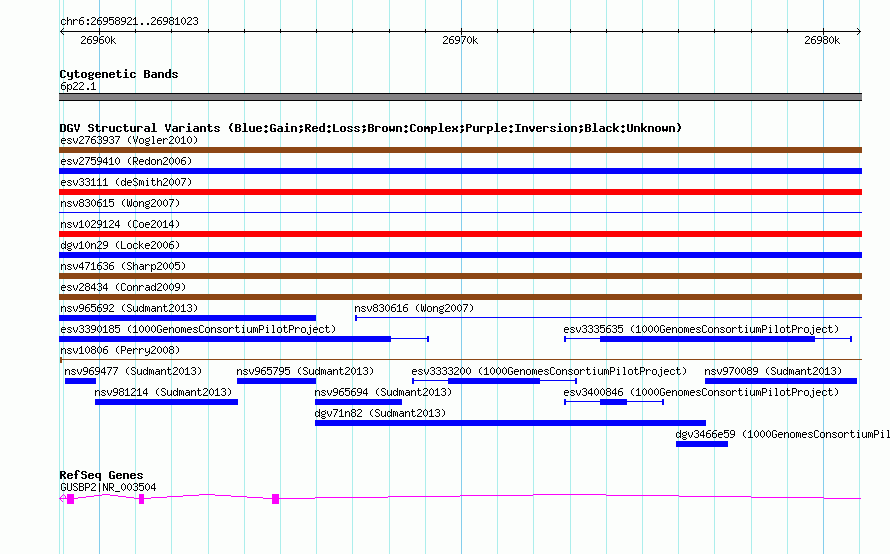Click the dgv71n82 (Sudmant2013) label
890x554 pixels.
380,413
